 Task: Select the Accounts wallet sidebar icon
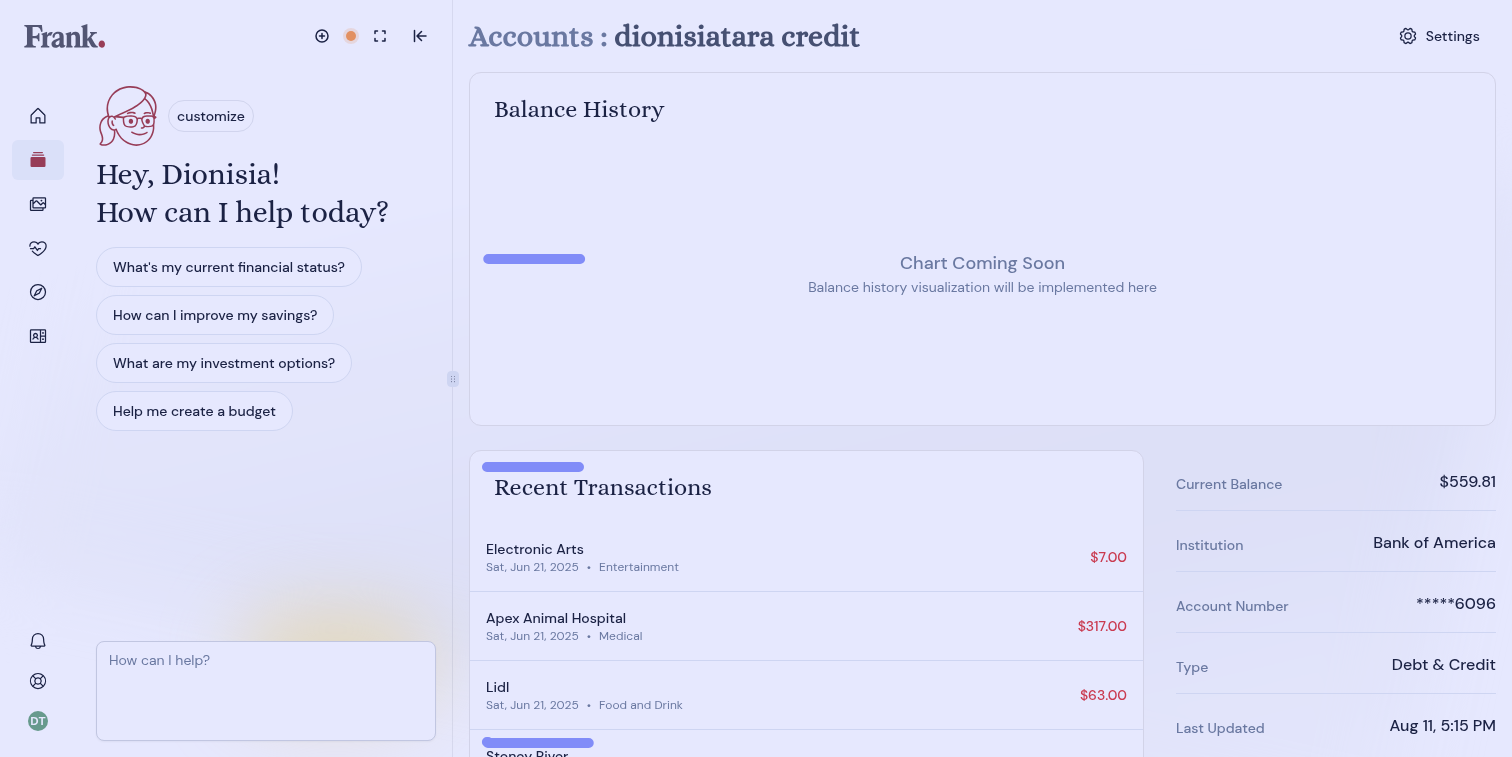point(38,160)
